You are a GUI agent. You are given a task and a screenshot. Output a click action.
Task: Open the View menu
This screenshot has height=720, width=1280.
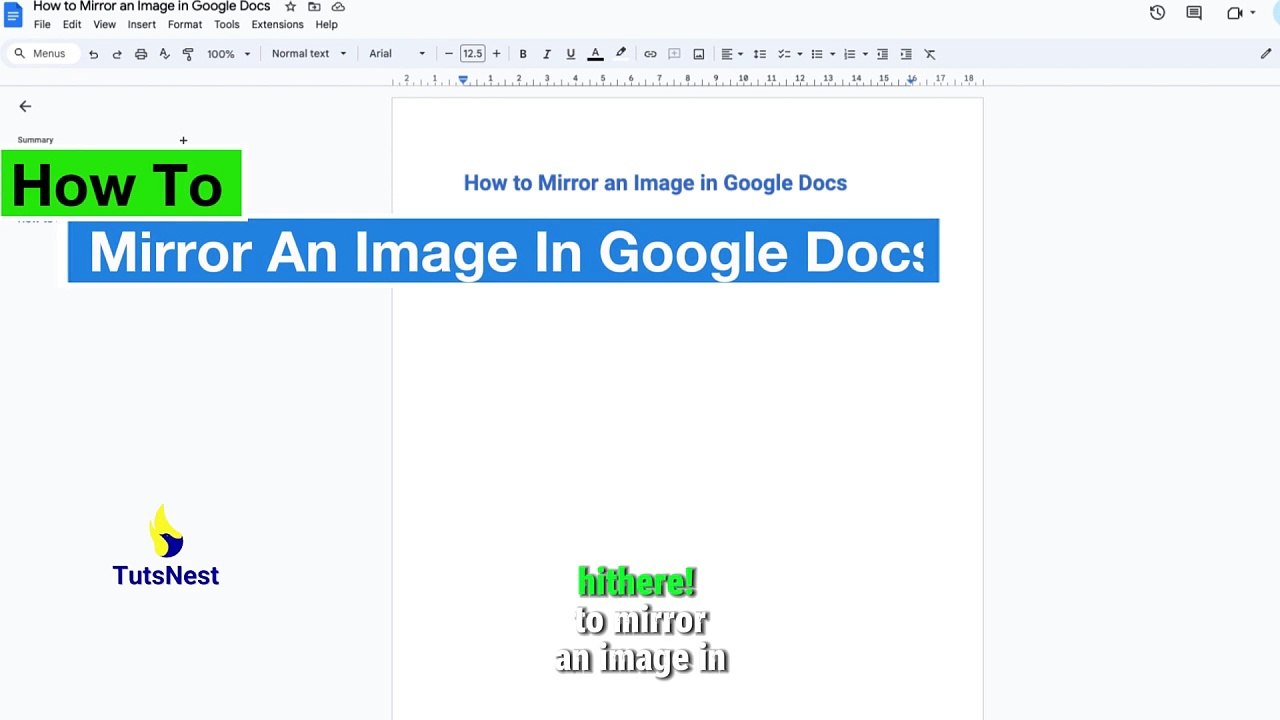point(104,25)
